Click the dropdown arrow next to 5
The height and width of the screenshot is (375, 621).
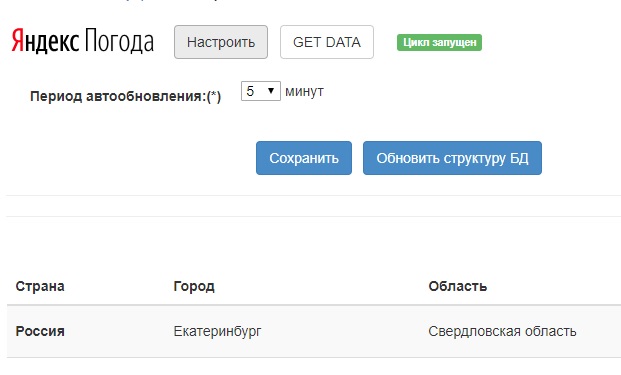point(271,91)
